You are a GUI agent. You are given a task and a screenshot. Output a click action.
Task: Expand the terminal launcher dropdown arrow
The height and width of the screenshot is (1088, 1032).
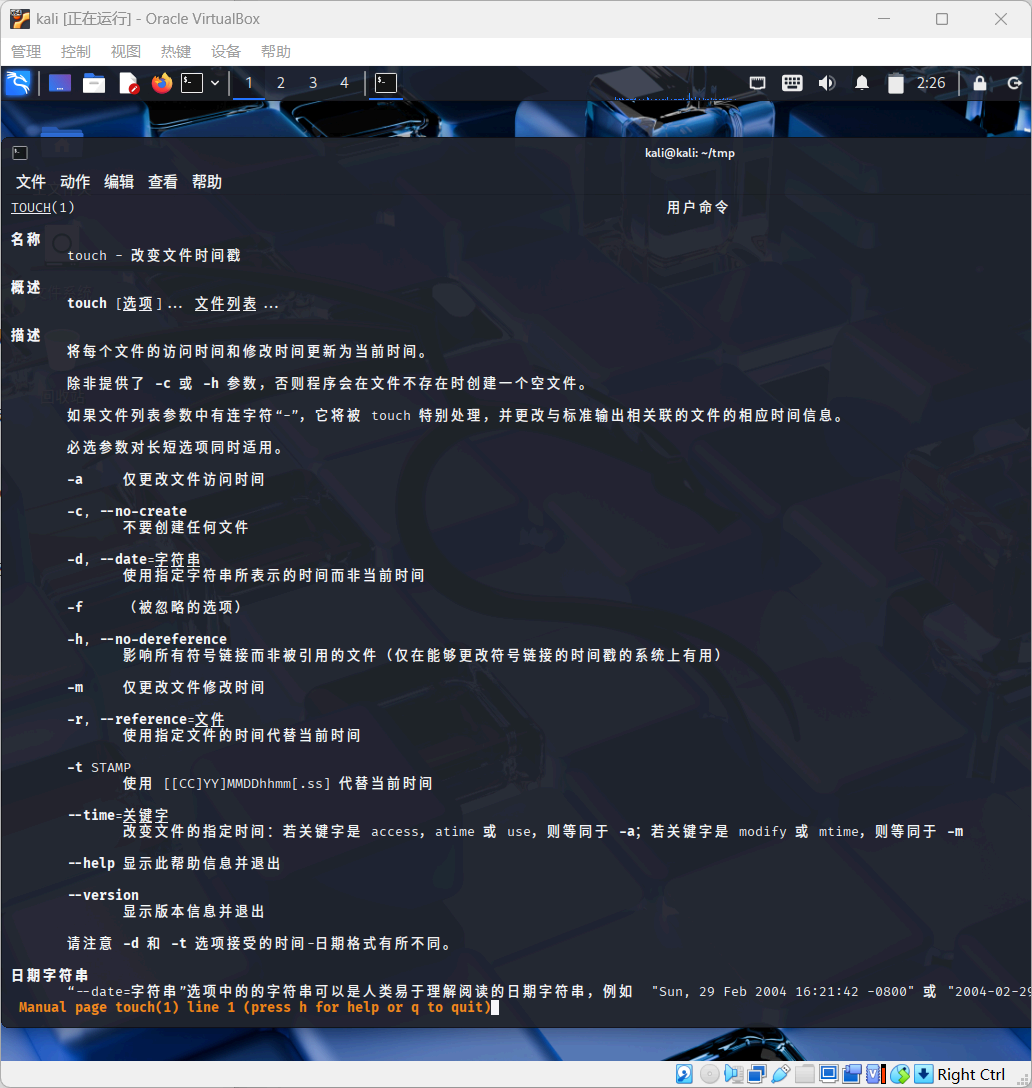pyautogui.click(x=214, y=83)
